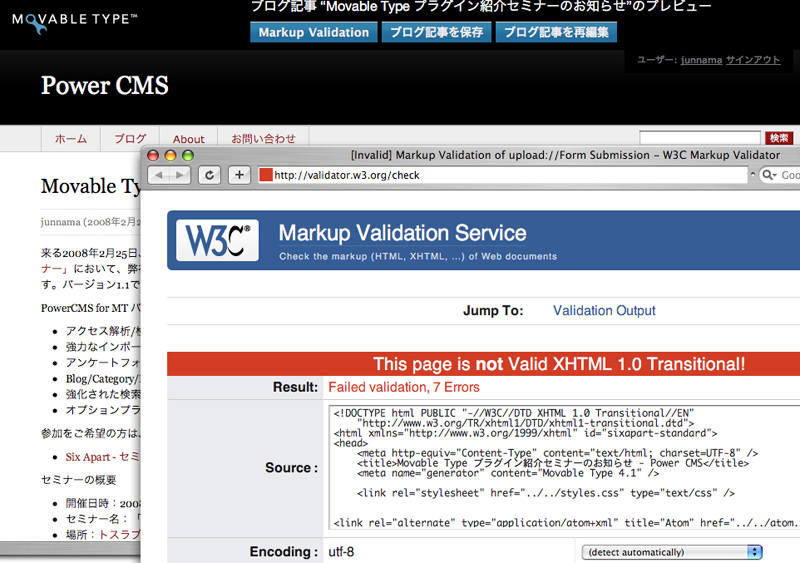
Task: Click the article title Movable Ty heading
Action: 91,186
